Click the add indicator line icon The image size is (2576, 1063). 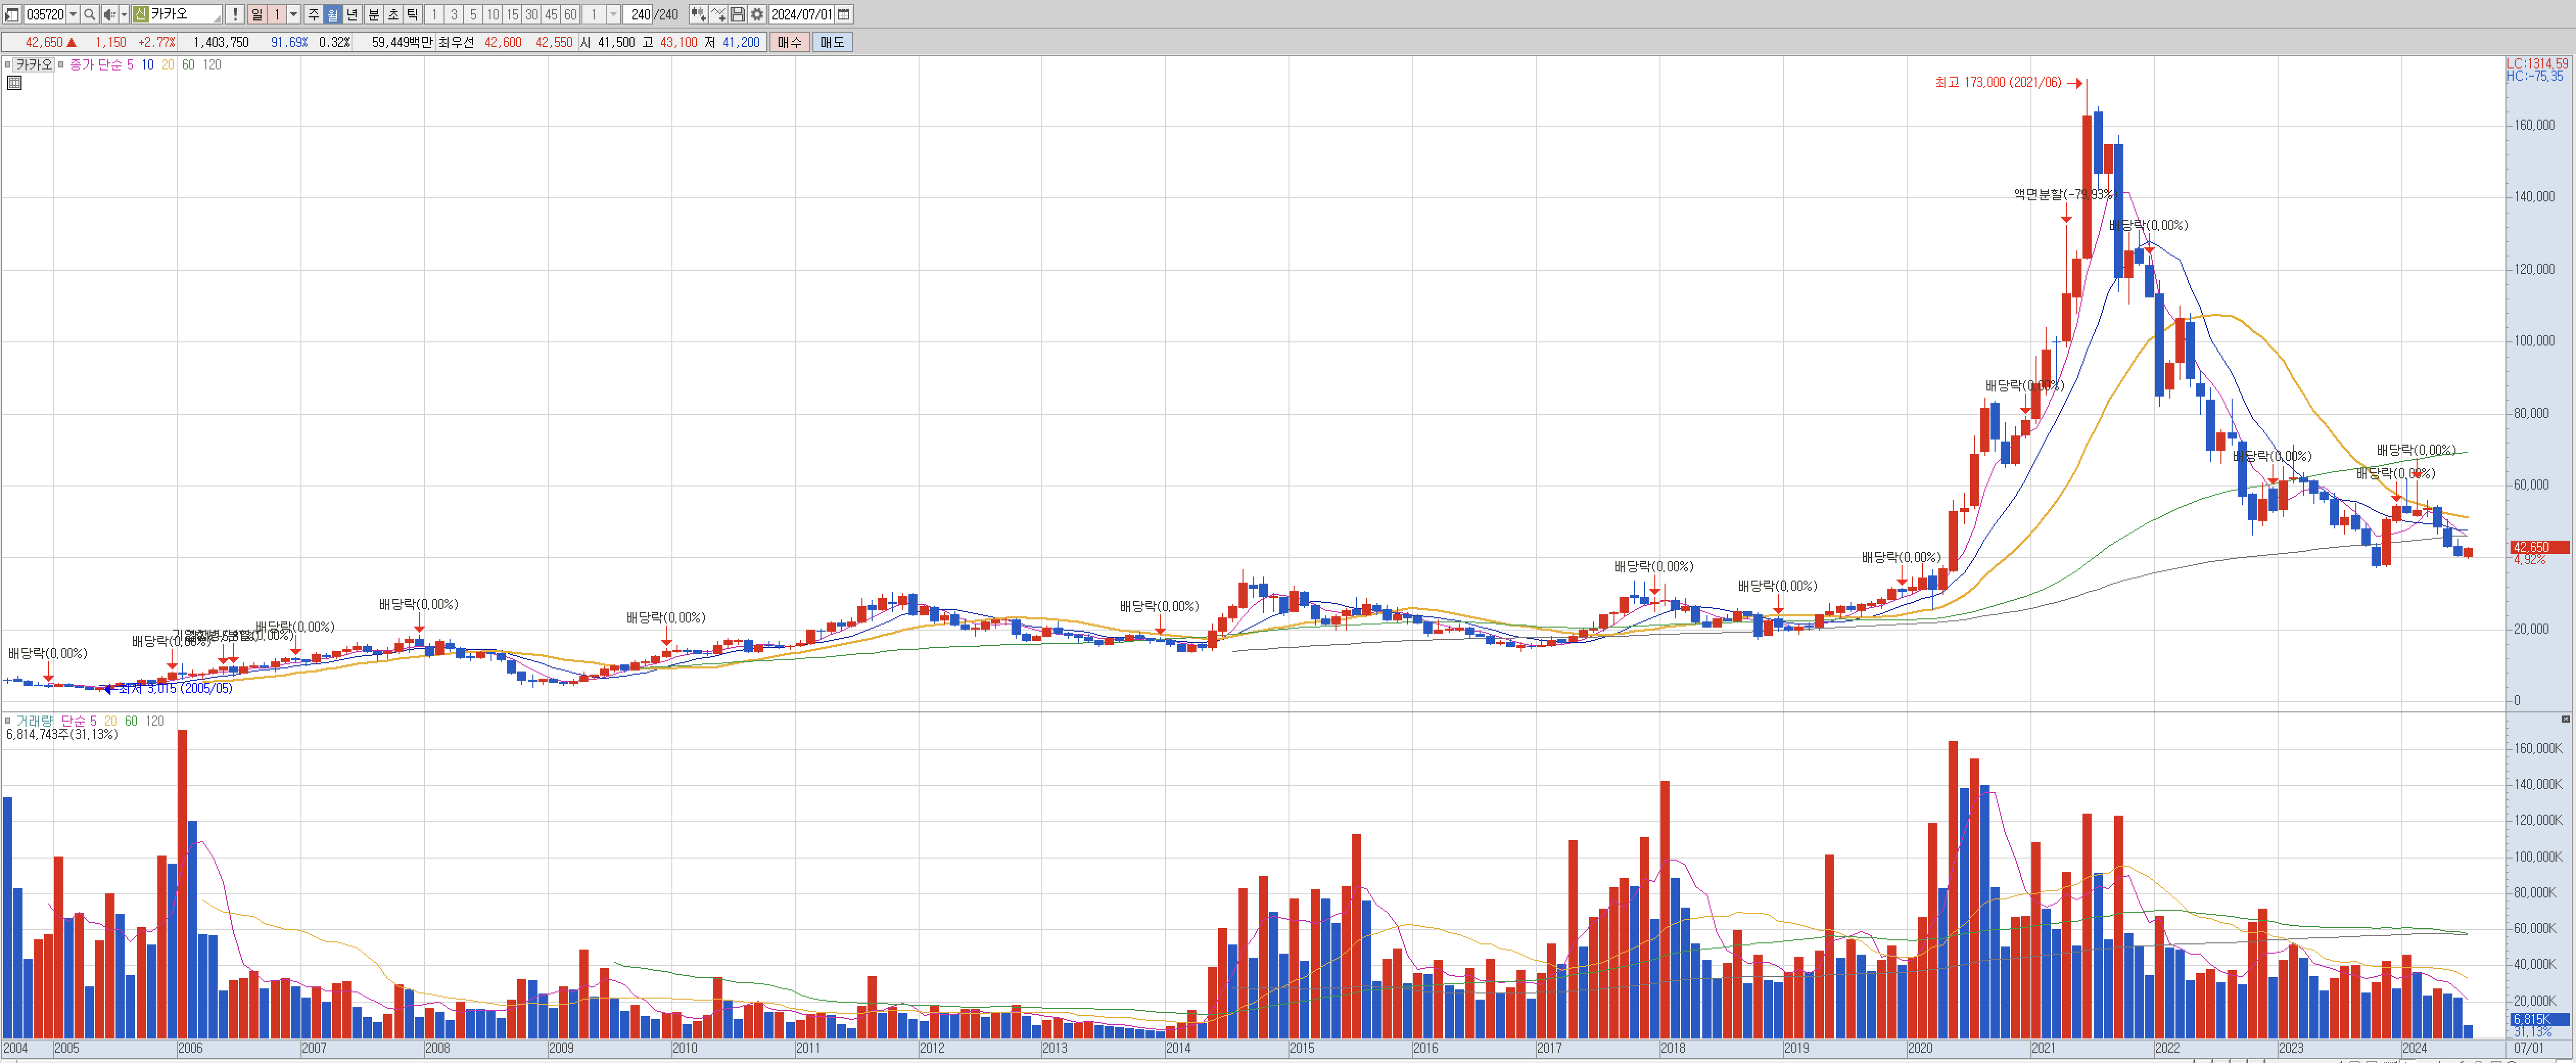[718, 14]
